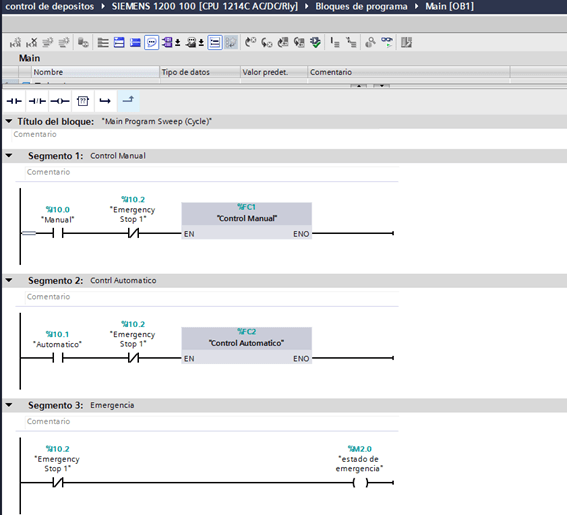Click the call structure branch icon
This screenshot has width=567, height=515.
click(351, 43)
